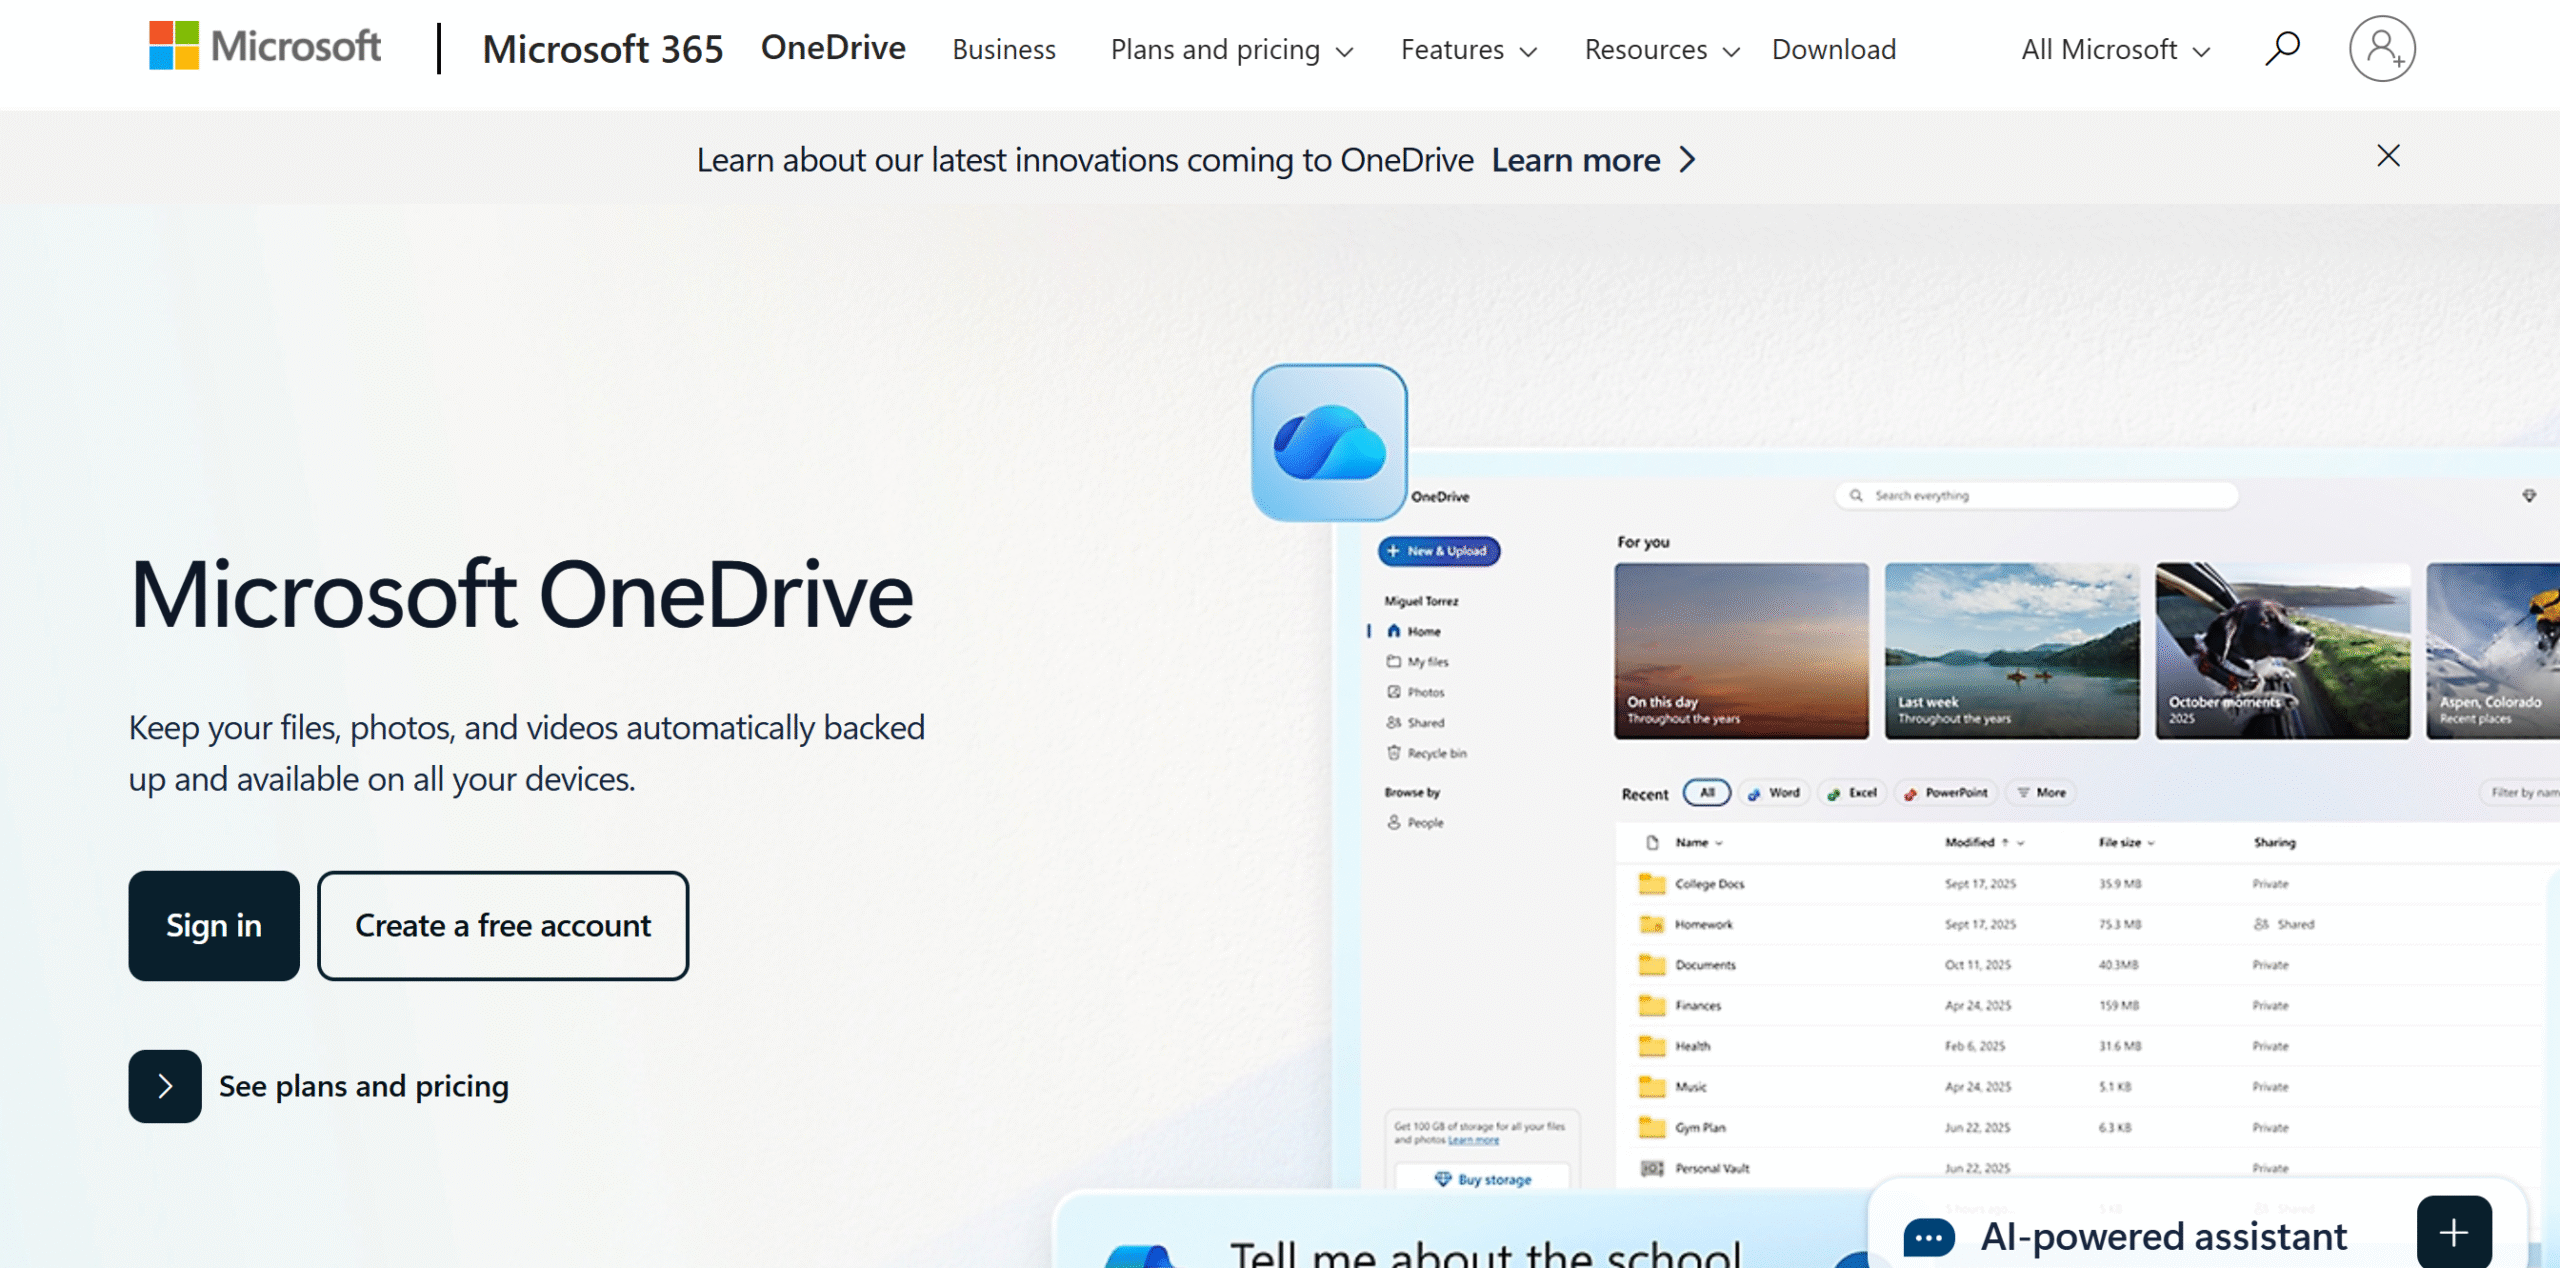The image size is (2560, 1268).
Task: Click the Buy storage button
Action: coord(1482,1179)
